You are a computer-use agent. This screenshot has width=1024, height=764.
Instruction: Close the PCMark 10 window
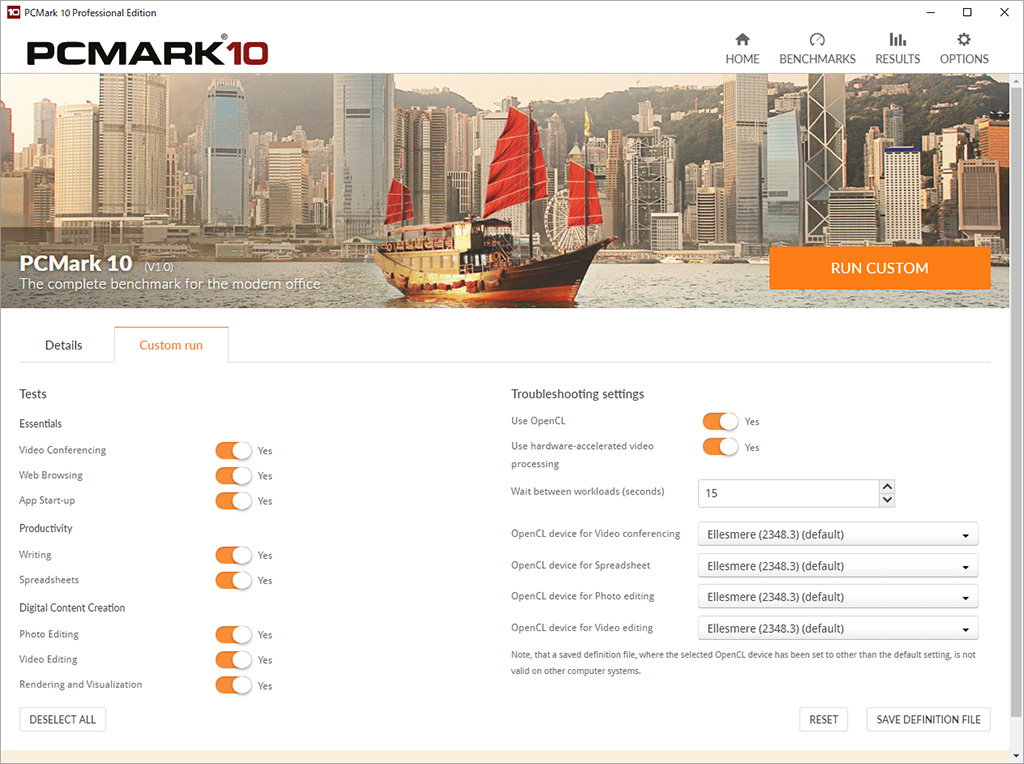(1004, 12)
